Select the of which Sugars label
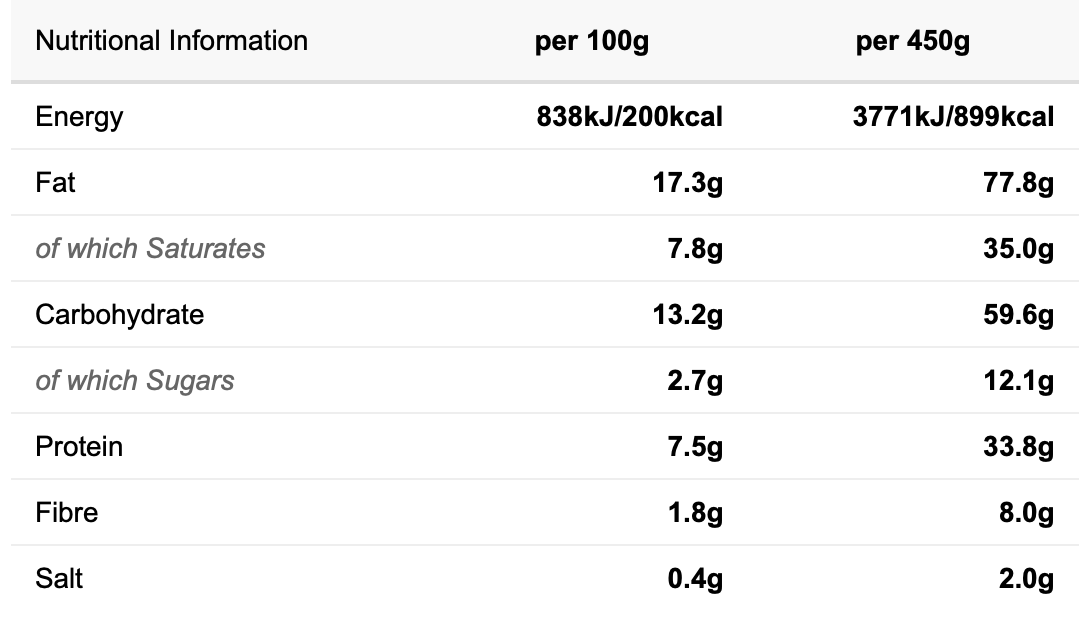 click(x=135, y=381)
